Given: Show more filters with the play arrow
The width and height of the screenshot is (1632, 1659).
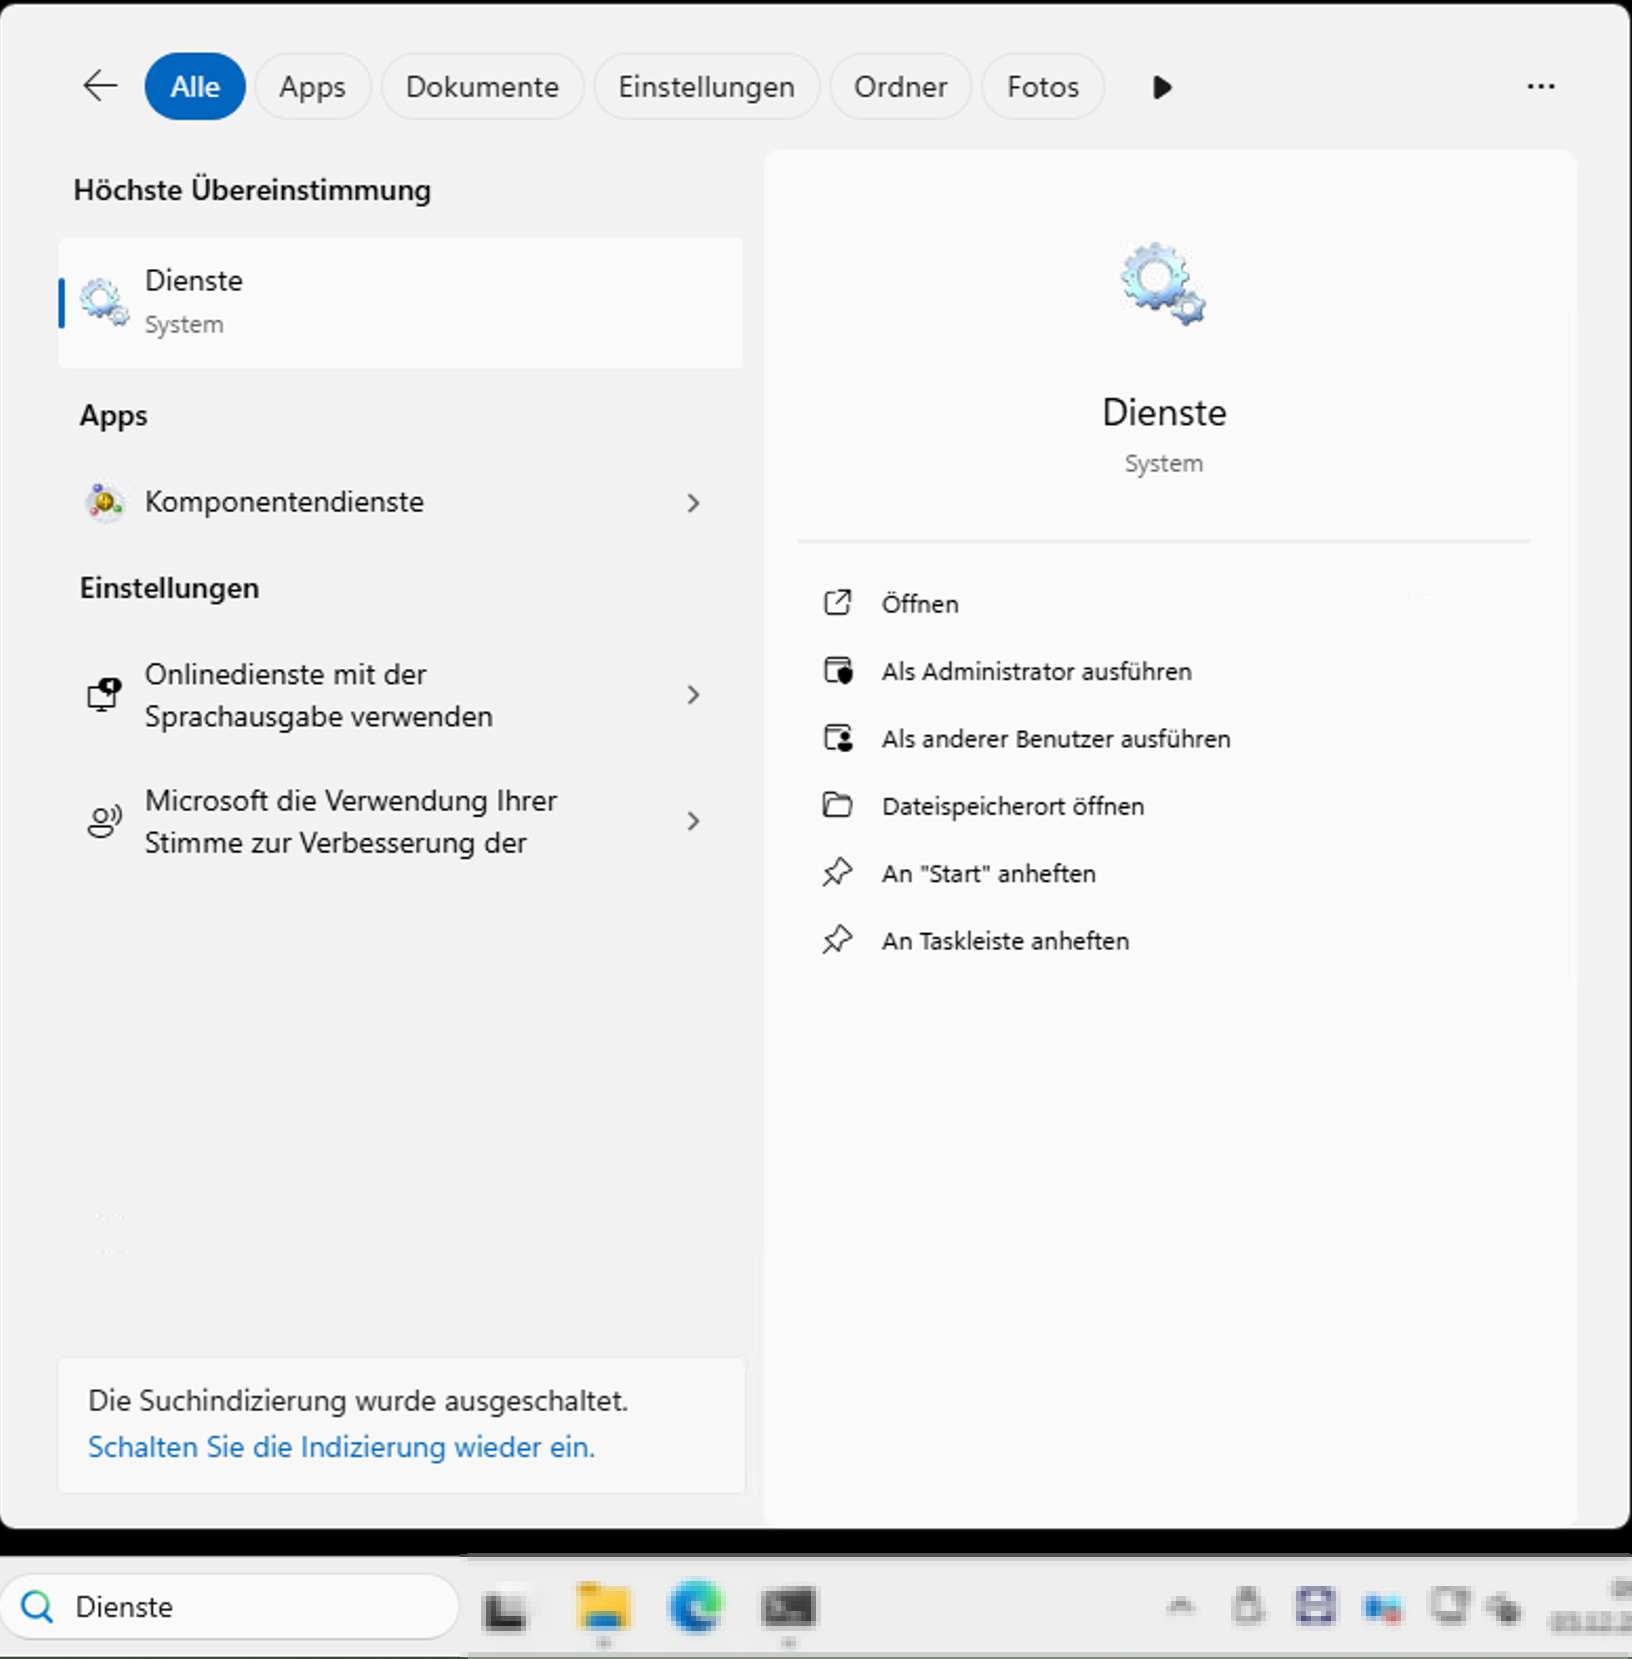Looking at the screenshot, I should pos(1161,87).
